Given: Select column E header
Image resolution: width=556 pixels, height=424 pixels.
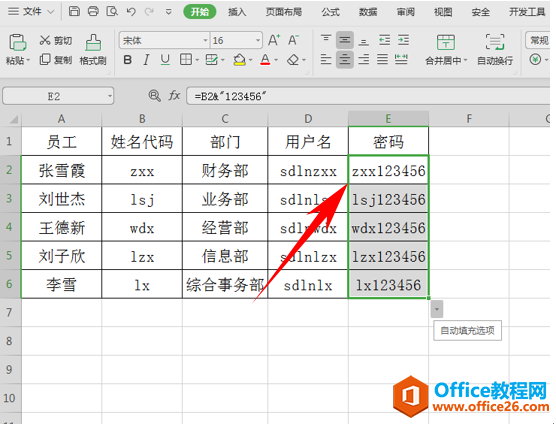Looking at the screenshot, I should 388,118.
